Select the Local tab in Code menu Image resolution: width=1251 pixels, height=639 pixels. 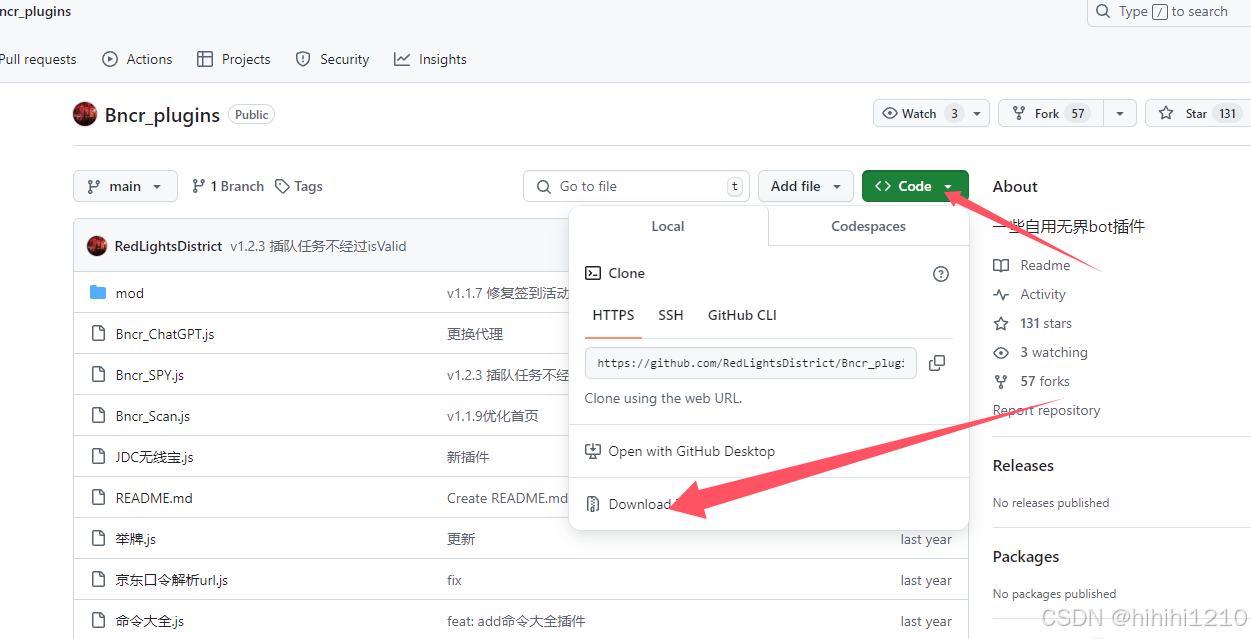(668, 226)
